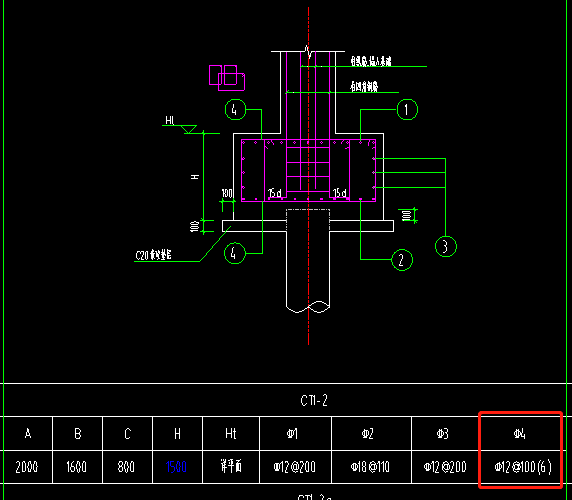Select the value 800 under C
Screen dimensions: 572x500
tap(126, 467)
